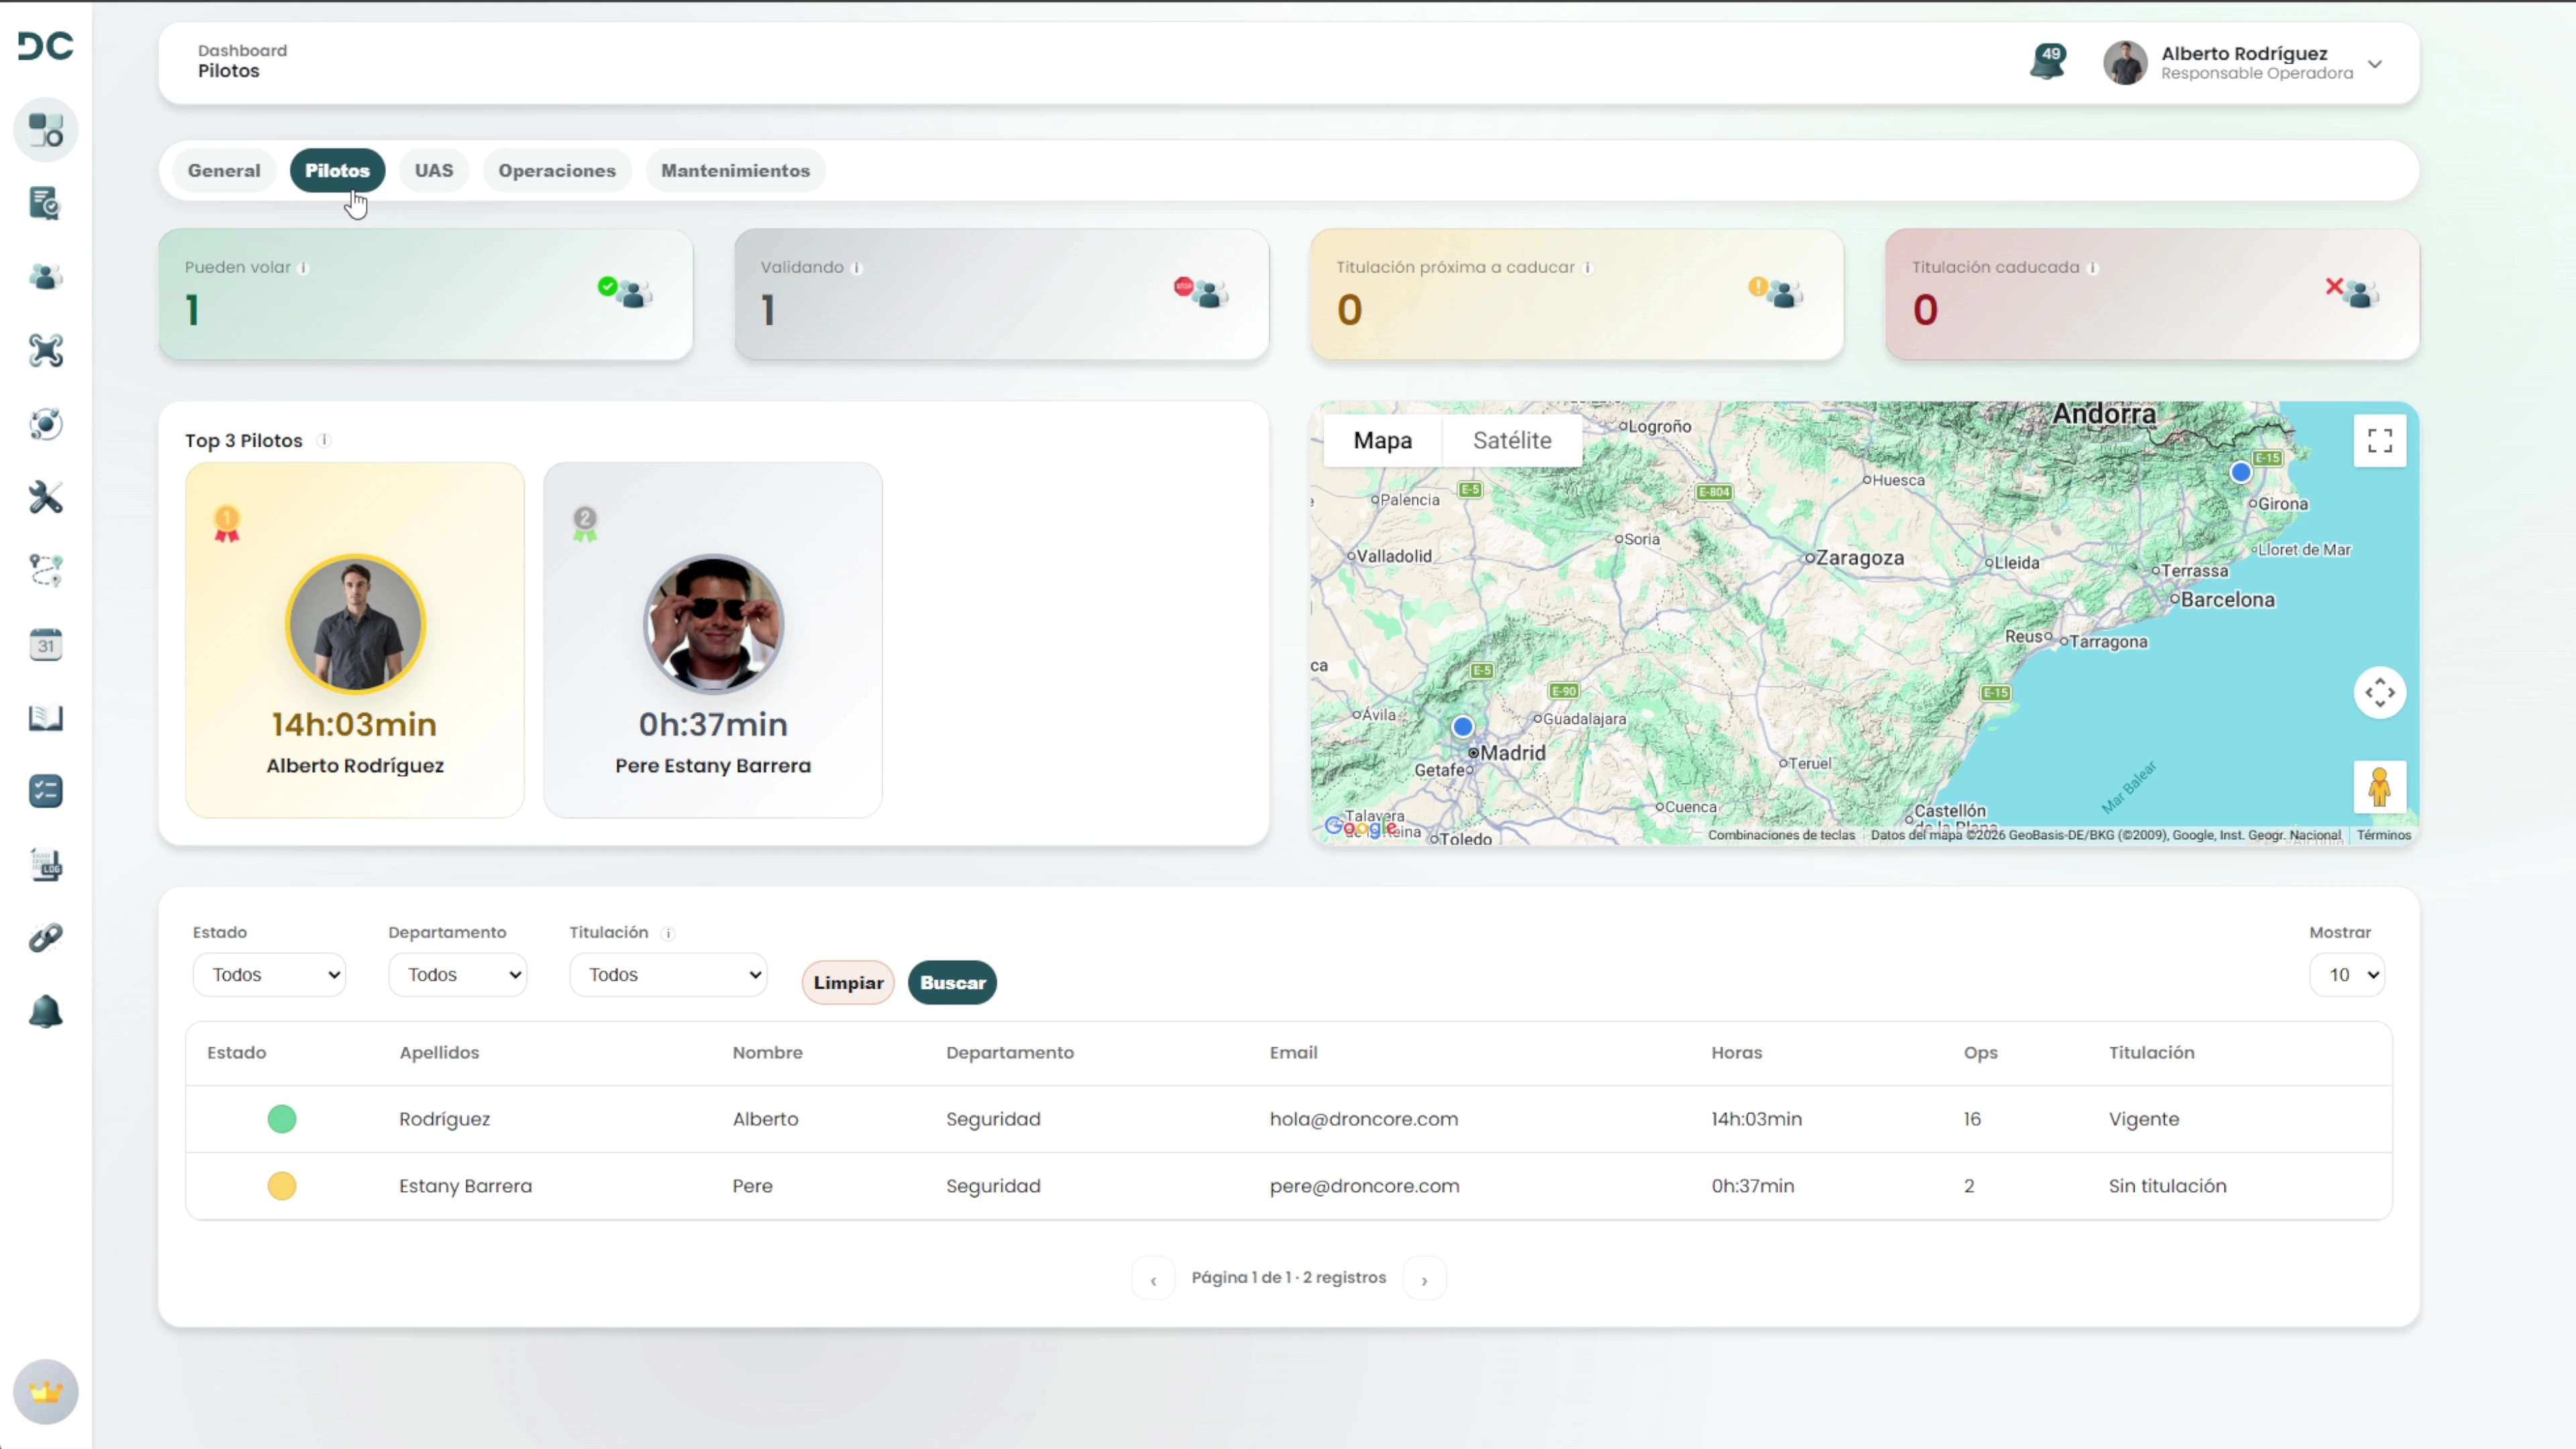
Task: Open the Pueden volar summary card
Action: (426, 295)
